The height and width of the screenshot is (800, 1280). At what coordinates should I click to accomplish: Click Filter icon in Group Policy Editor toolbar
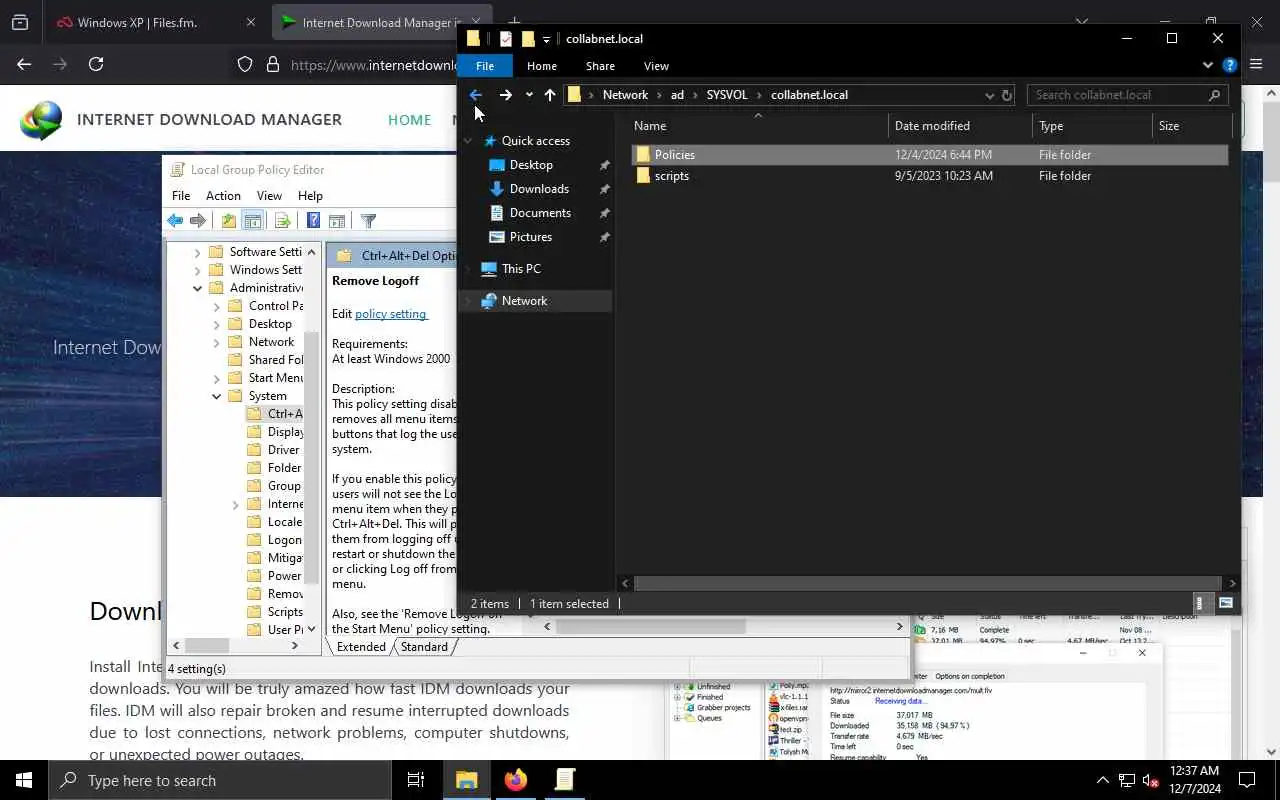pos(368,221)
